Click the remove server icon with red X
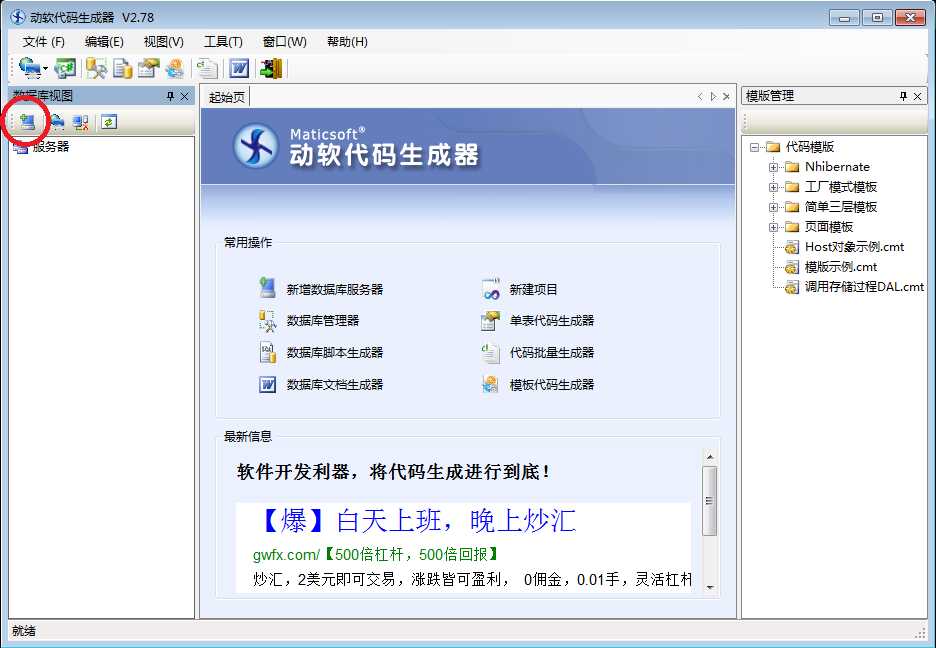This screenshot has height=648, width=936. 81,122
